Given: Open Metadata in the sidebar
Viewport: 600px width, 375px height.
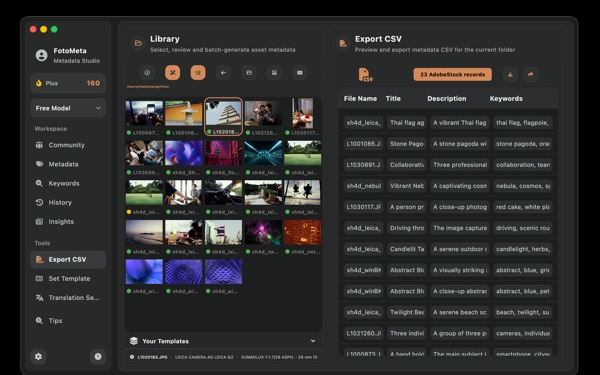Looking at the screenshot, I should [x=68, y=164].
